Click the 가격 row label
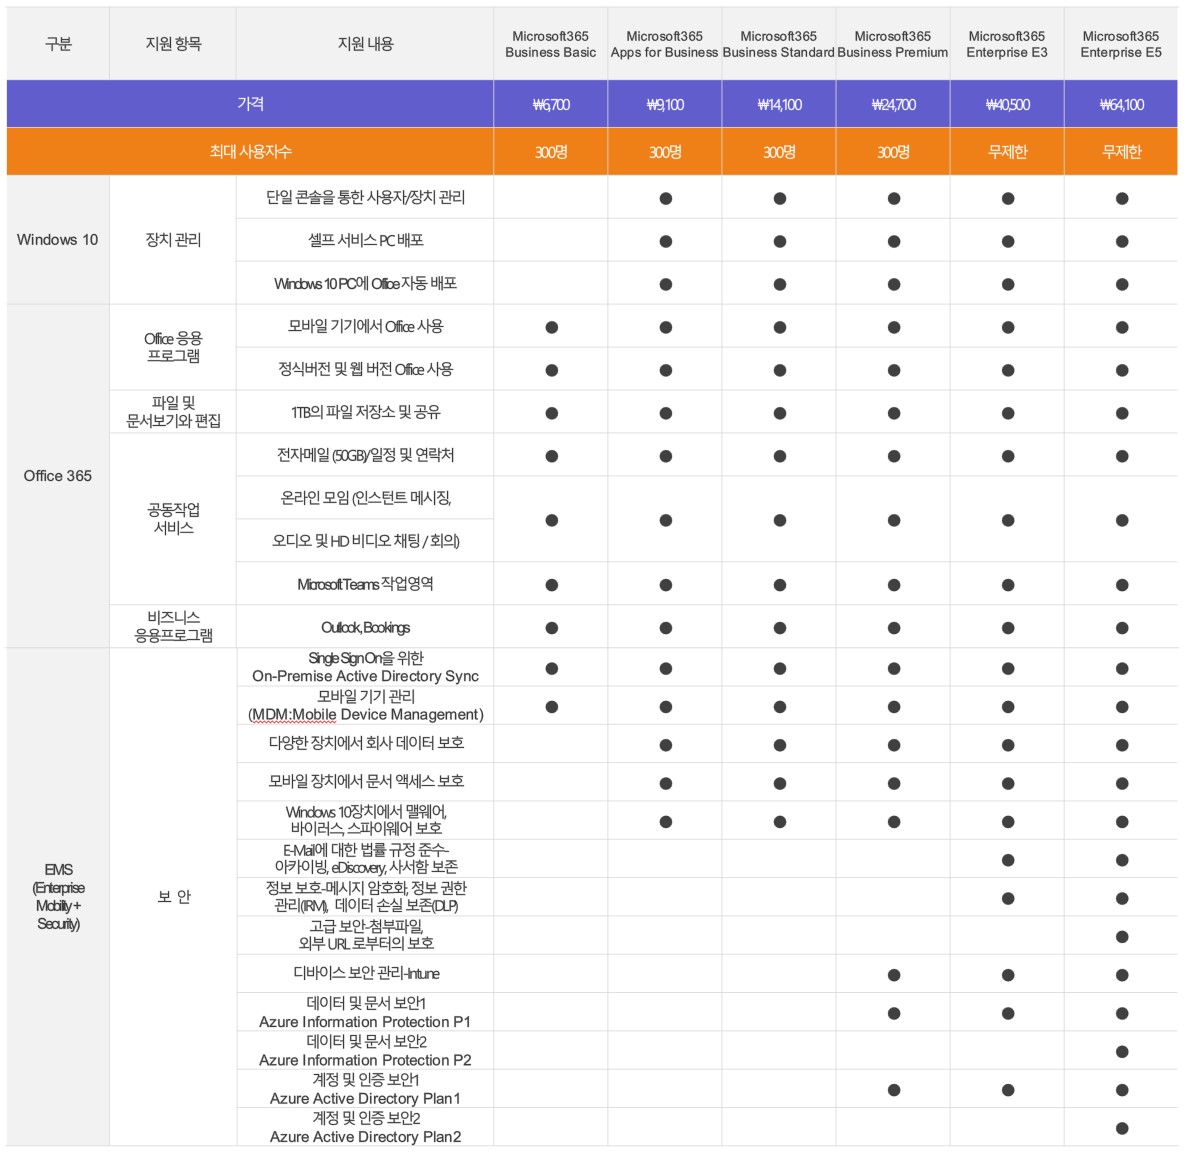 coord(250,103)
